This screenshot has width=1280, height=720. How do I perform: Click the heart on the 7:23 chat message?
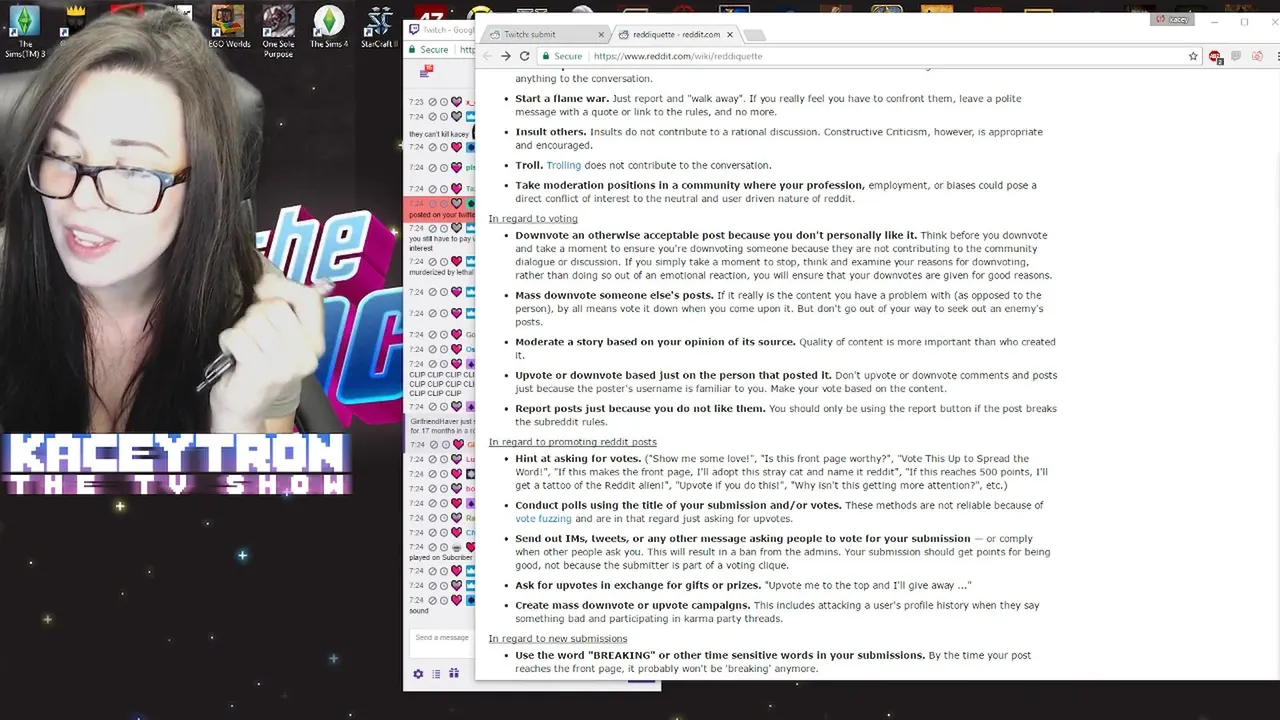point(457,102)
